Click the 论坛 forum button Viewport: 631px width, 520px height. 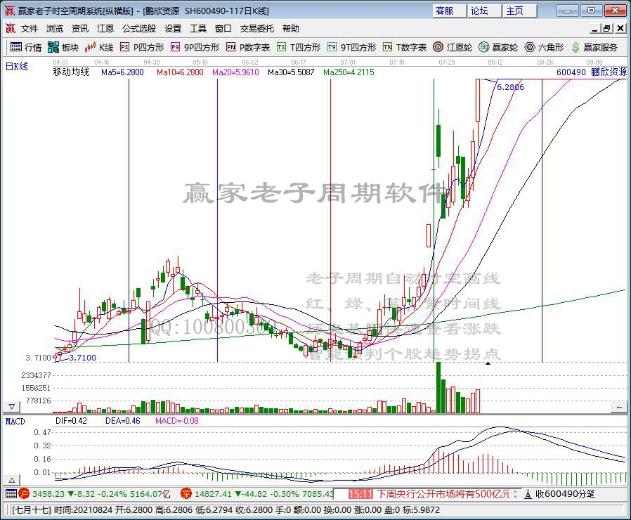pos(485,11)
